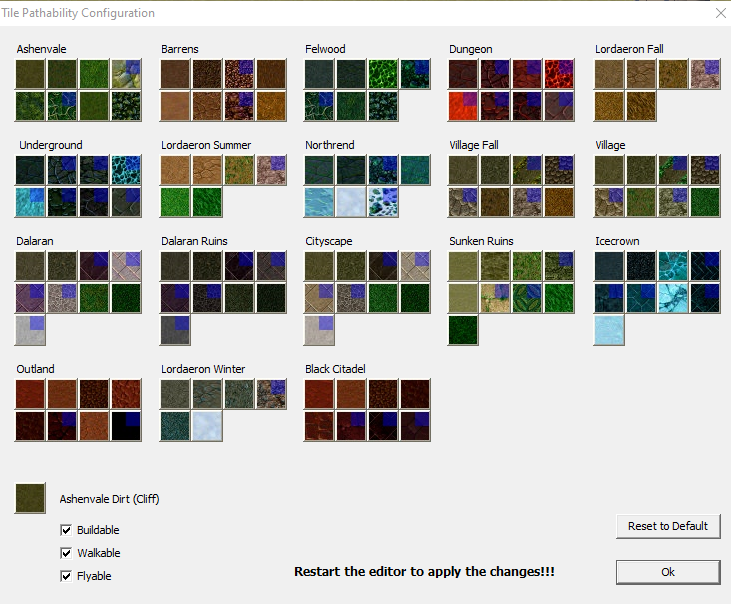
Task: Pick dark green tile at bottom of Sunken Ruins
Action: click(463, 330)
